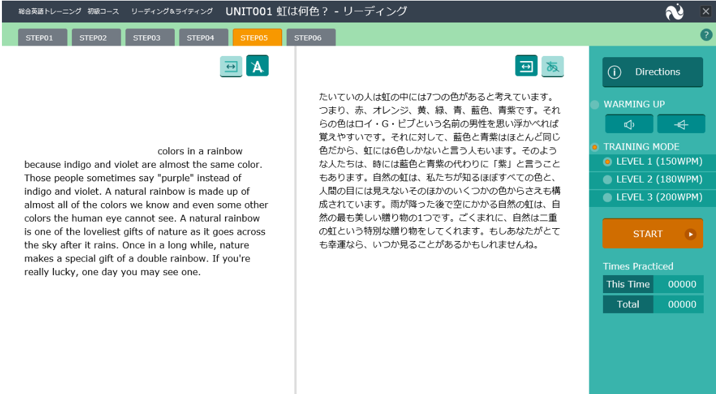Select the STEP04 tab
716x394 pixels.
point(204,37)
